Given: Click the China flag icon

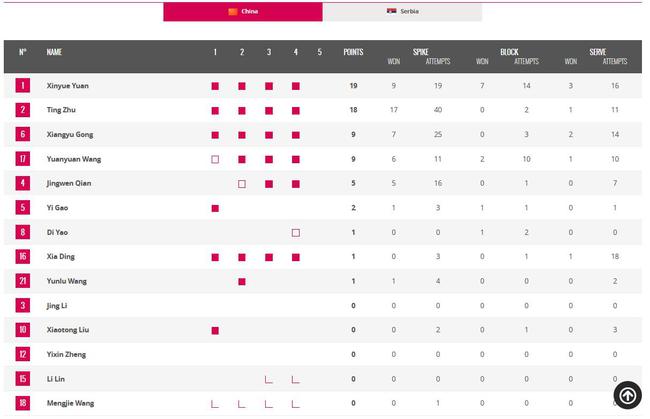Looking at the screenshot, I should tap(233, 11).
